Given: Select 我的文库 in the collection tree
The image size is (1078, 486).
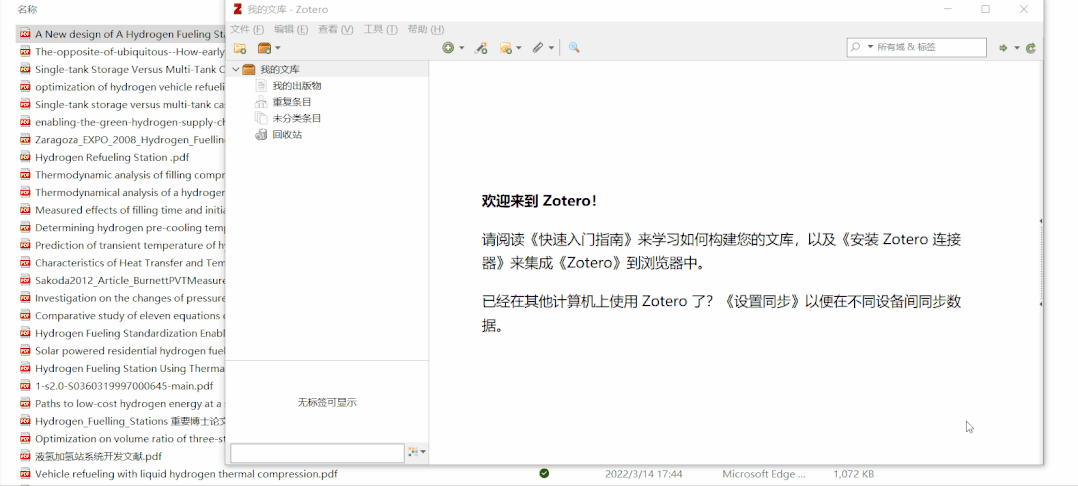Looking at the screenshot, I should 280,69.
